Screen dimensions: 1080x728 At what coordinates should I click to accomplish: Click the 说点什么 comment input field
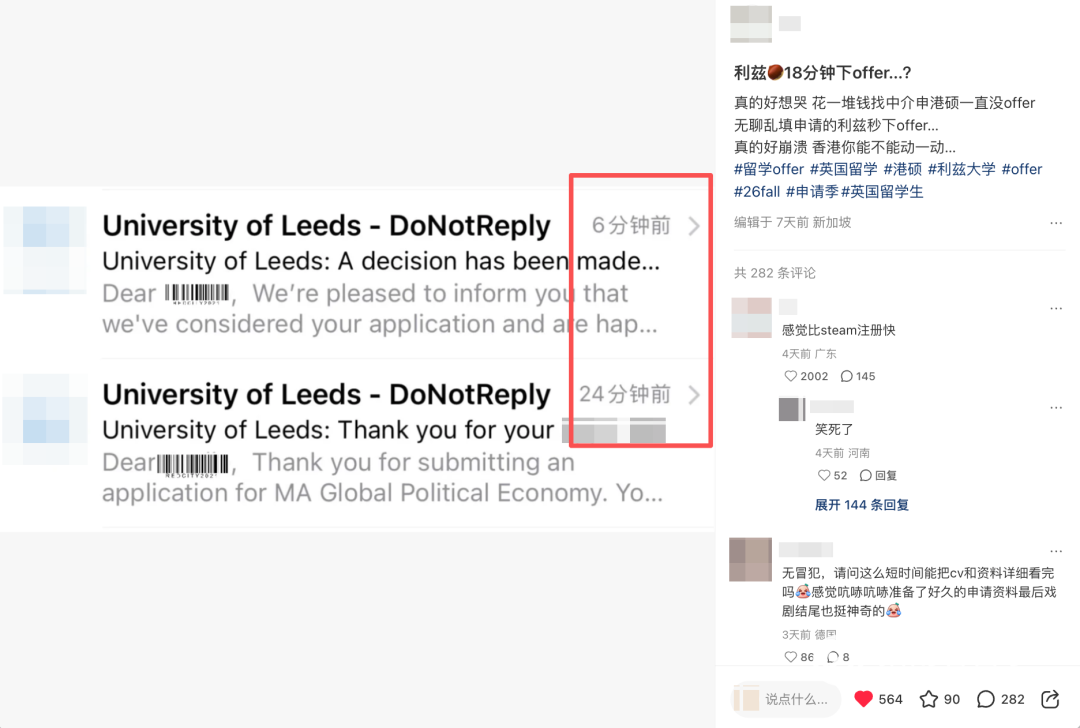pyautogui.click(x=786, y=699)
